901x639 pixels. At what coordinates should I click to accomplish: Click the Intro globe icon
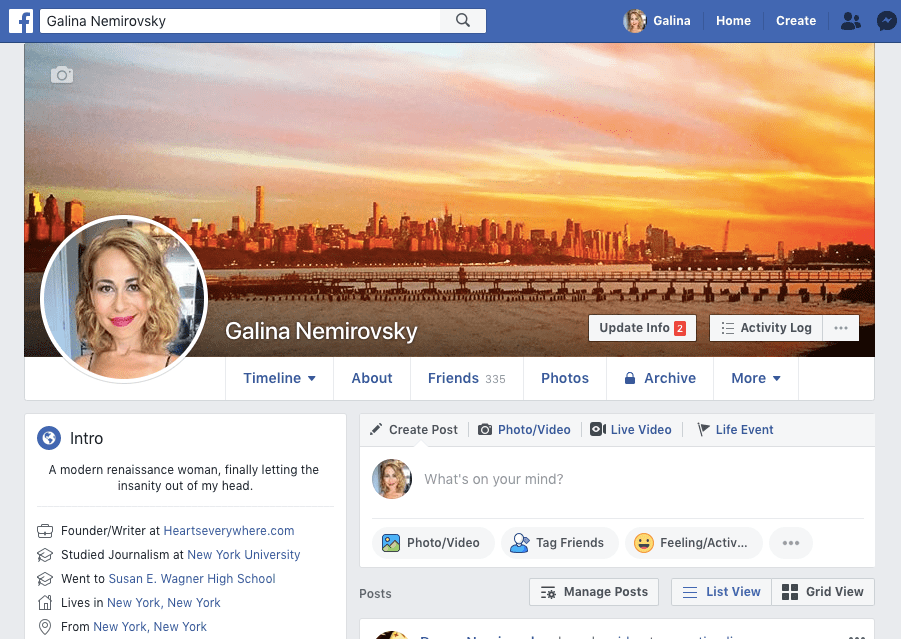click(49, 438)
